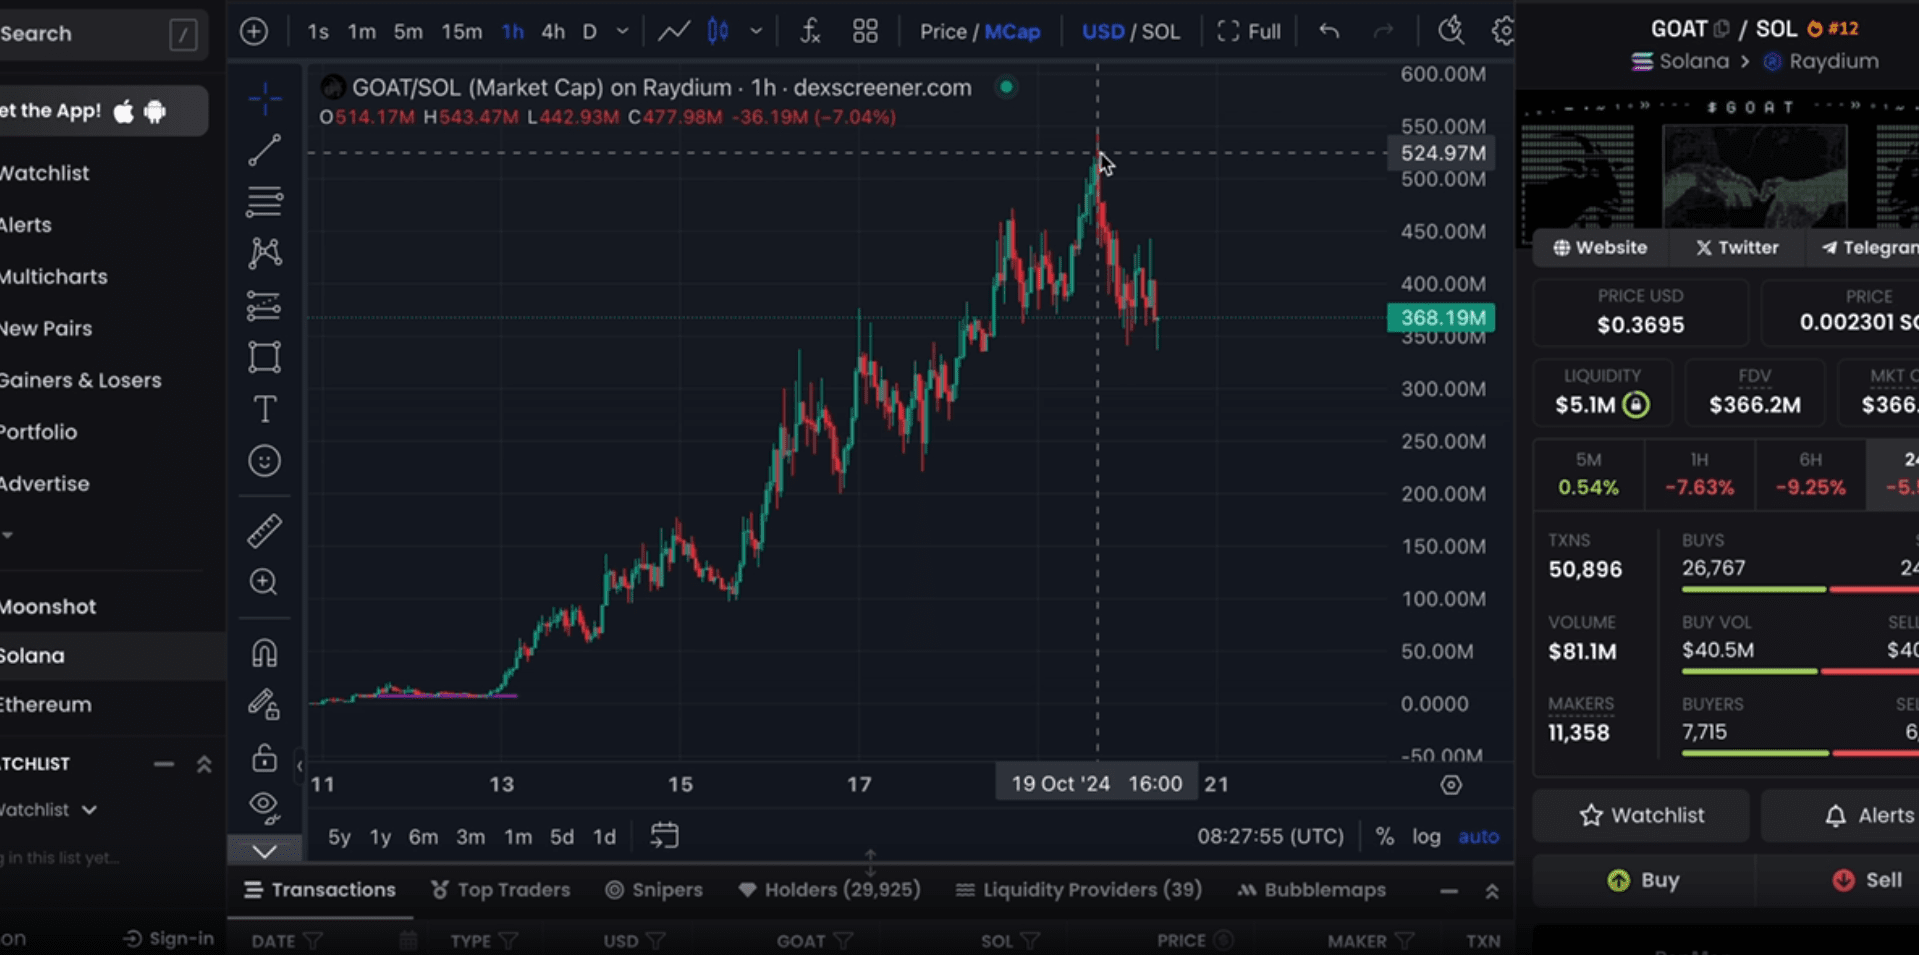
Task: Set range to 5y
Action: point(339,837)
